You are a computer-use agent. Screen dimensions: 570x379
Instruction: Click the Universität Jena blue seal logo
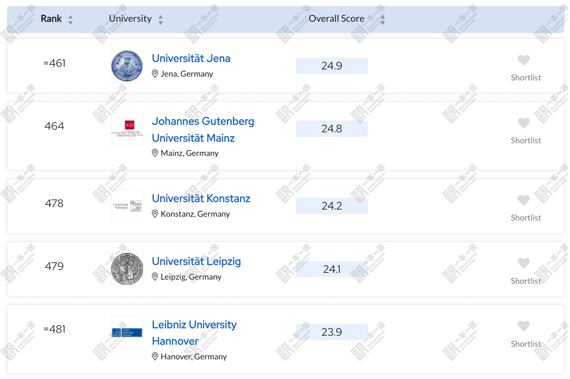pos(127,66)
